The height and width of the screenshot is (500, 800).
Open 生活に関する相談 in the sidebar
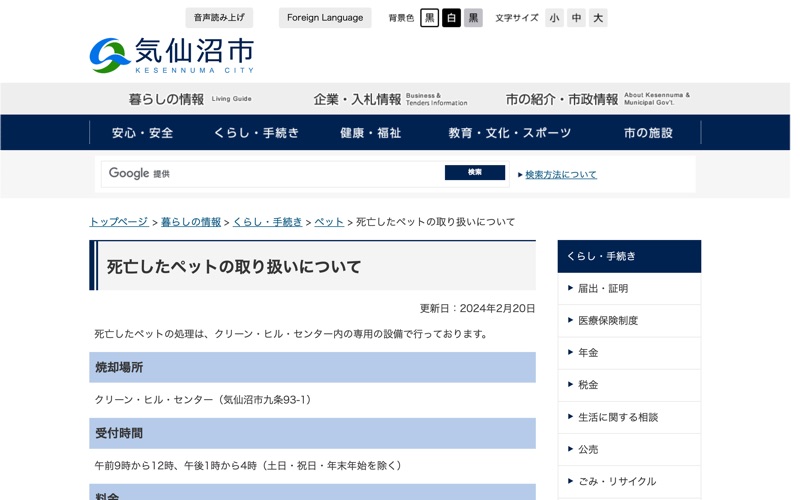(x=629, y=417)
